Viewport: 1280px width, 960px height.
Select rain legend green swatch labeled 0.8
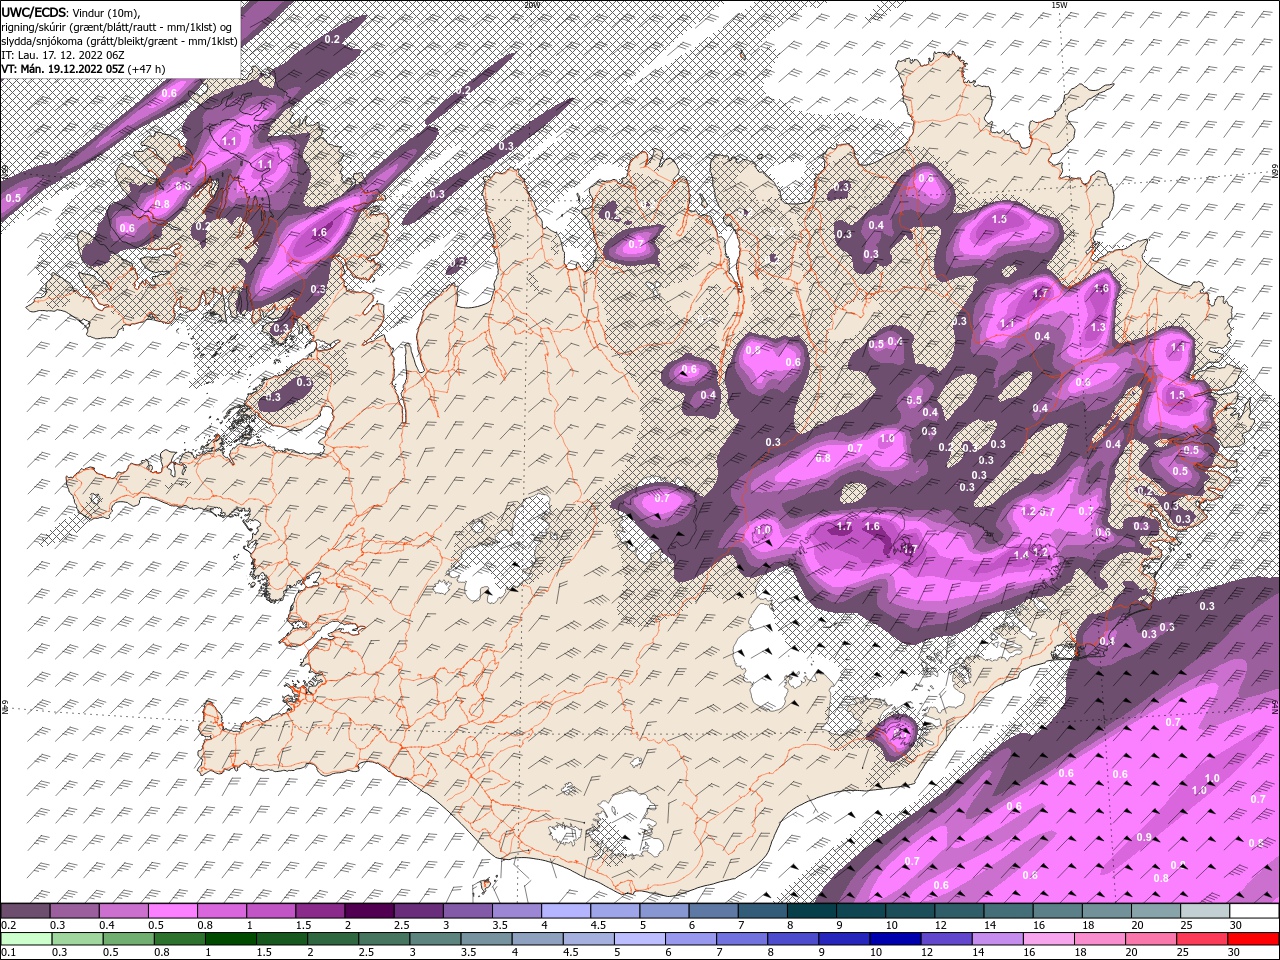click(180, 939)
